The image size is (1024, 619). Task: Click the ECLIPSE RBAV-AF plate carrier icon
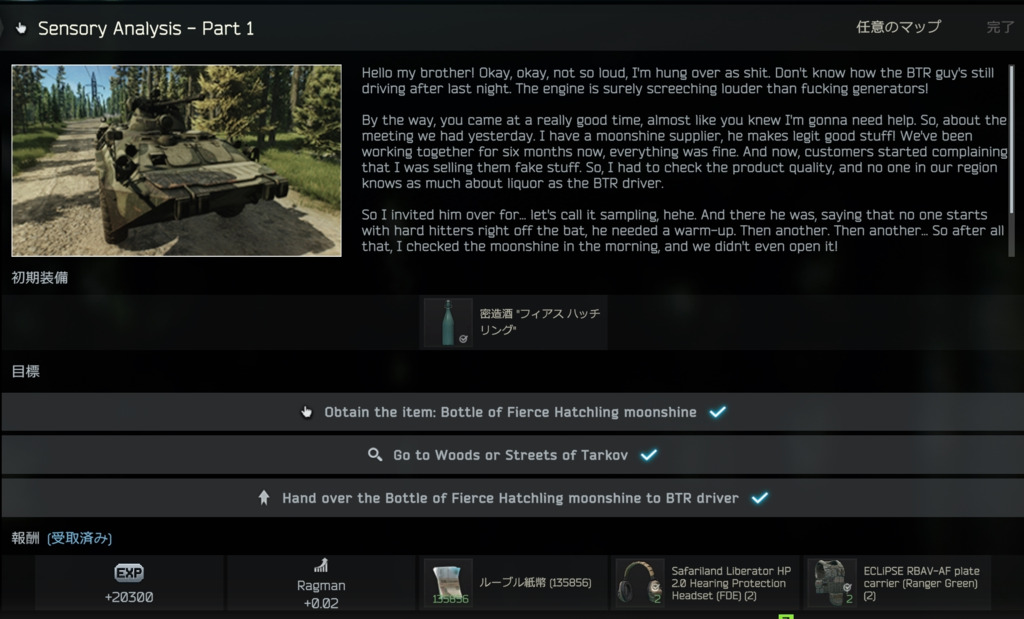point(832,582)
